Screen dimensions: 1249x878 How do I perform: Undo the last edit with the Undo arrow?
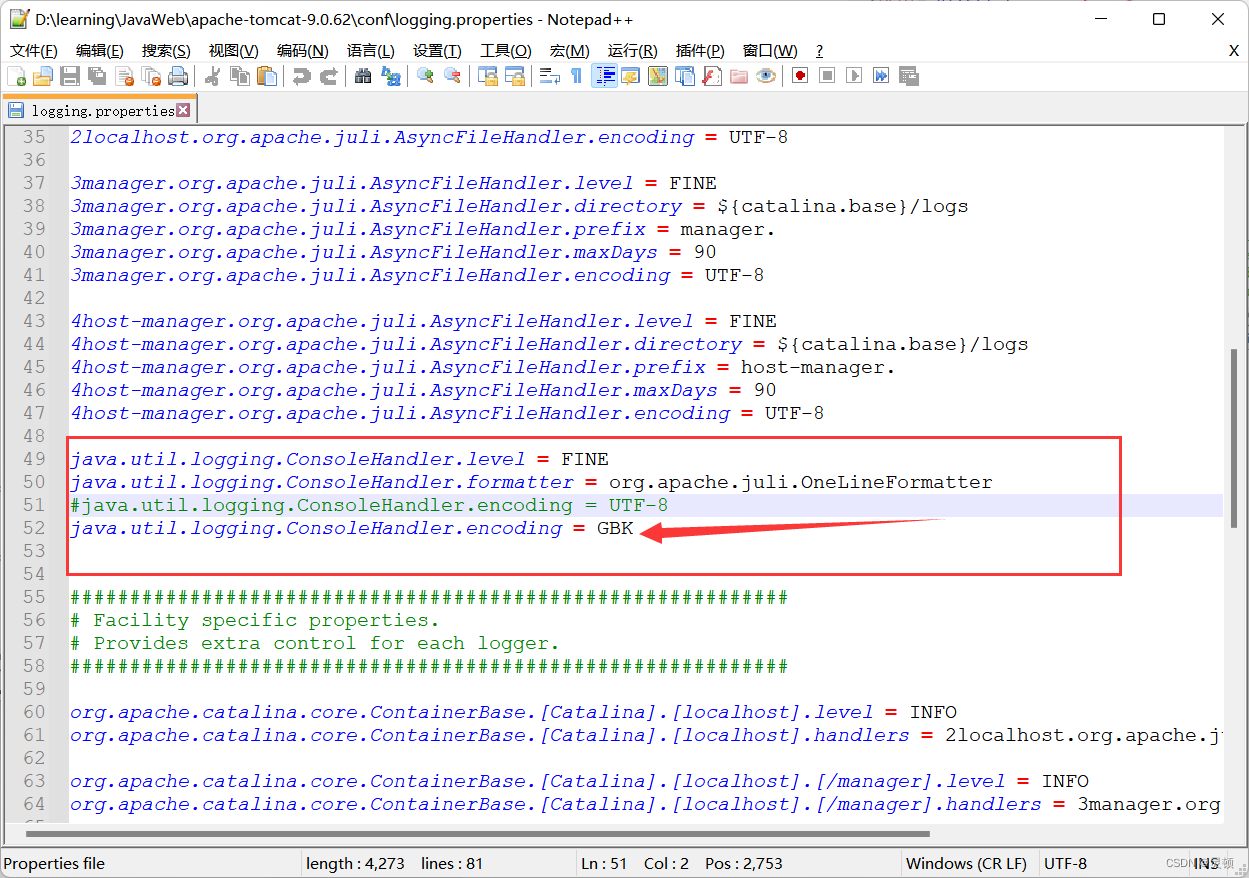(301, 76)
